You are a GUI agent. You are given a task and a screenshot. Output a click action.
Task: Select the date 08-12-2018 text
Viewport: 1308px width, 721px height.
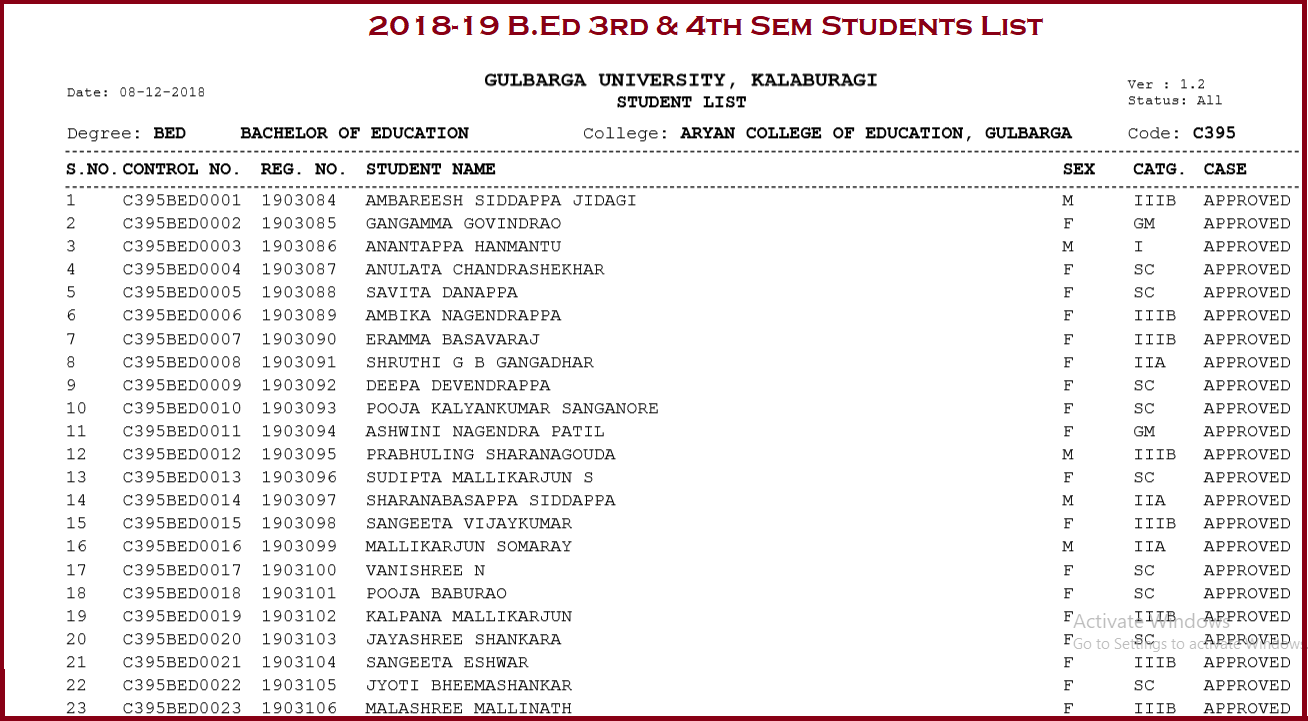pos(161,92)
